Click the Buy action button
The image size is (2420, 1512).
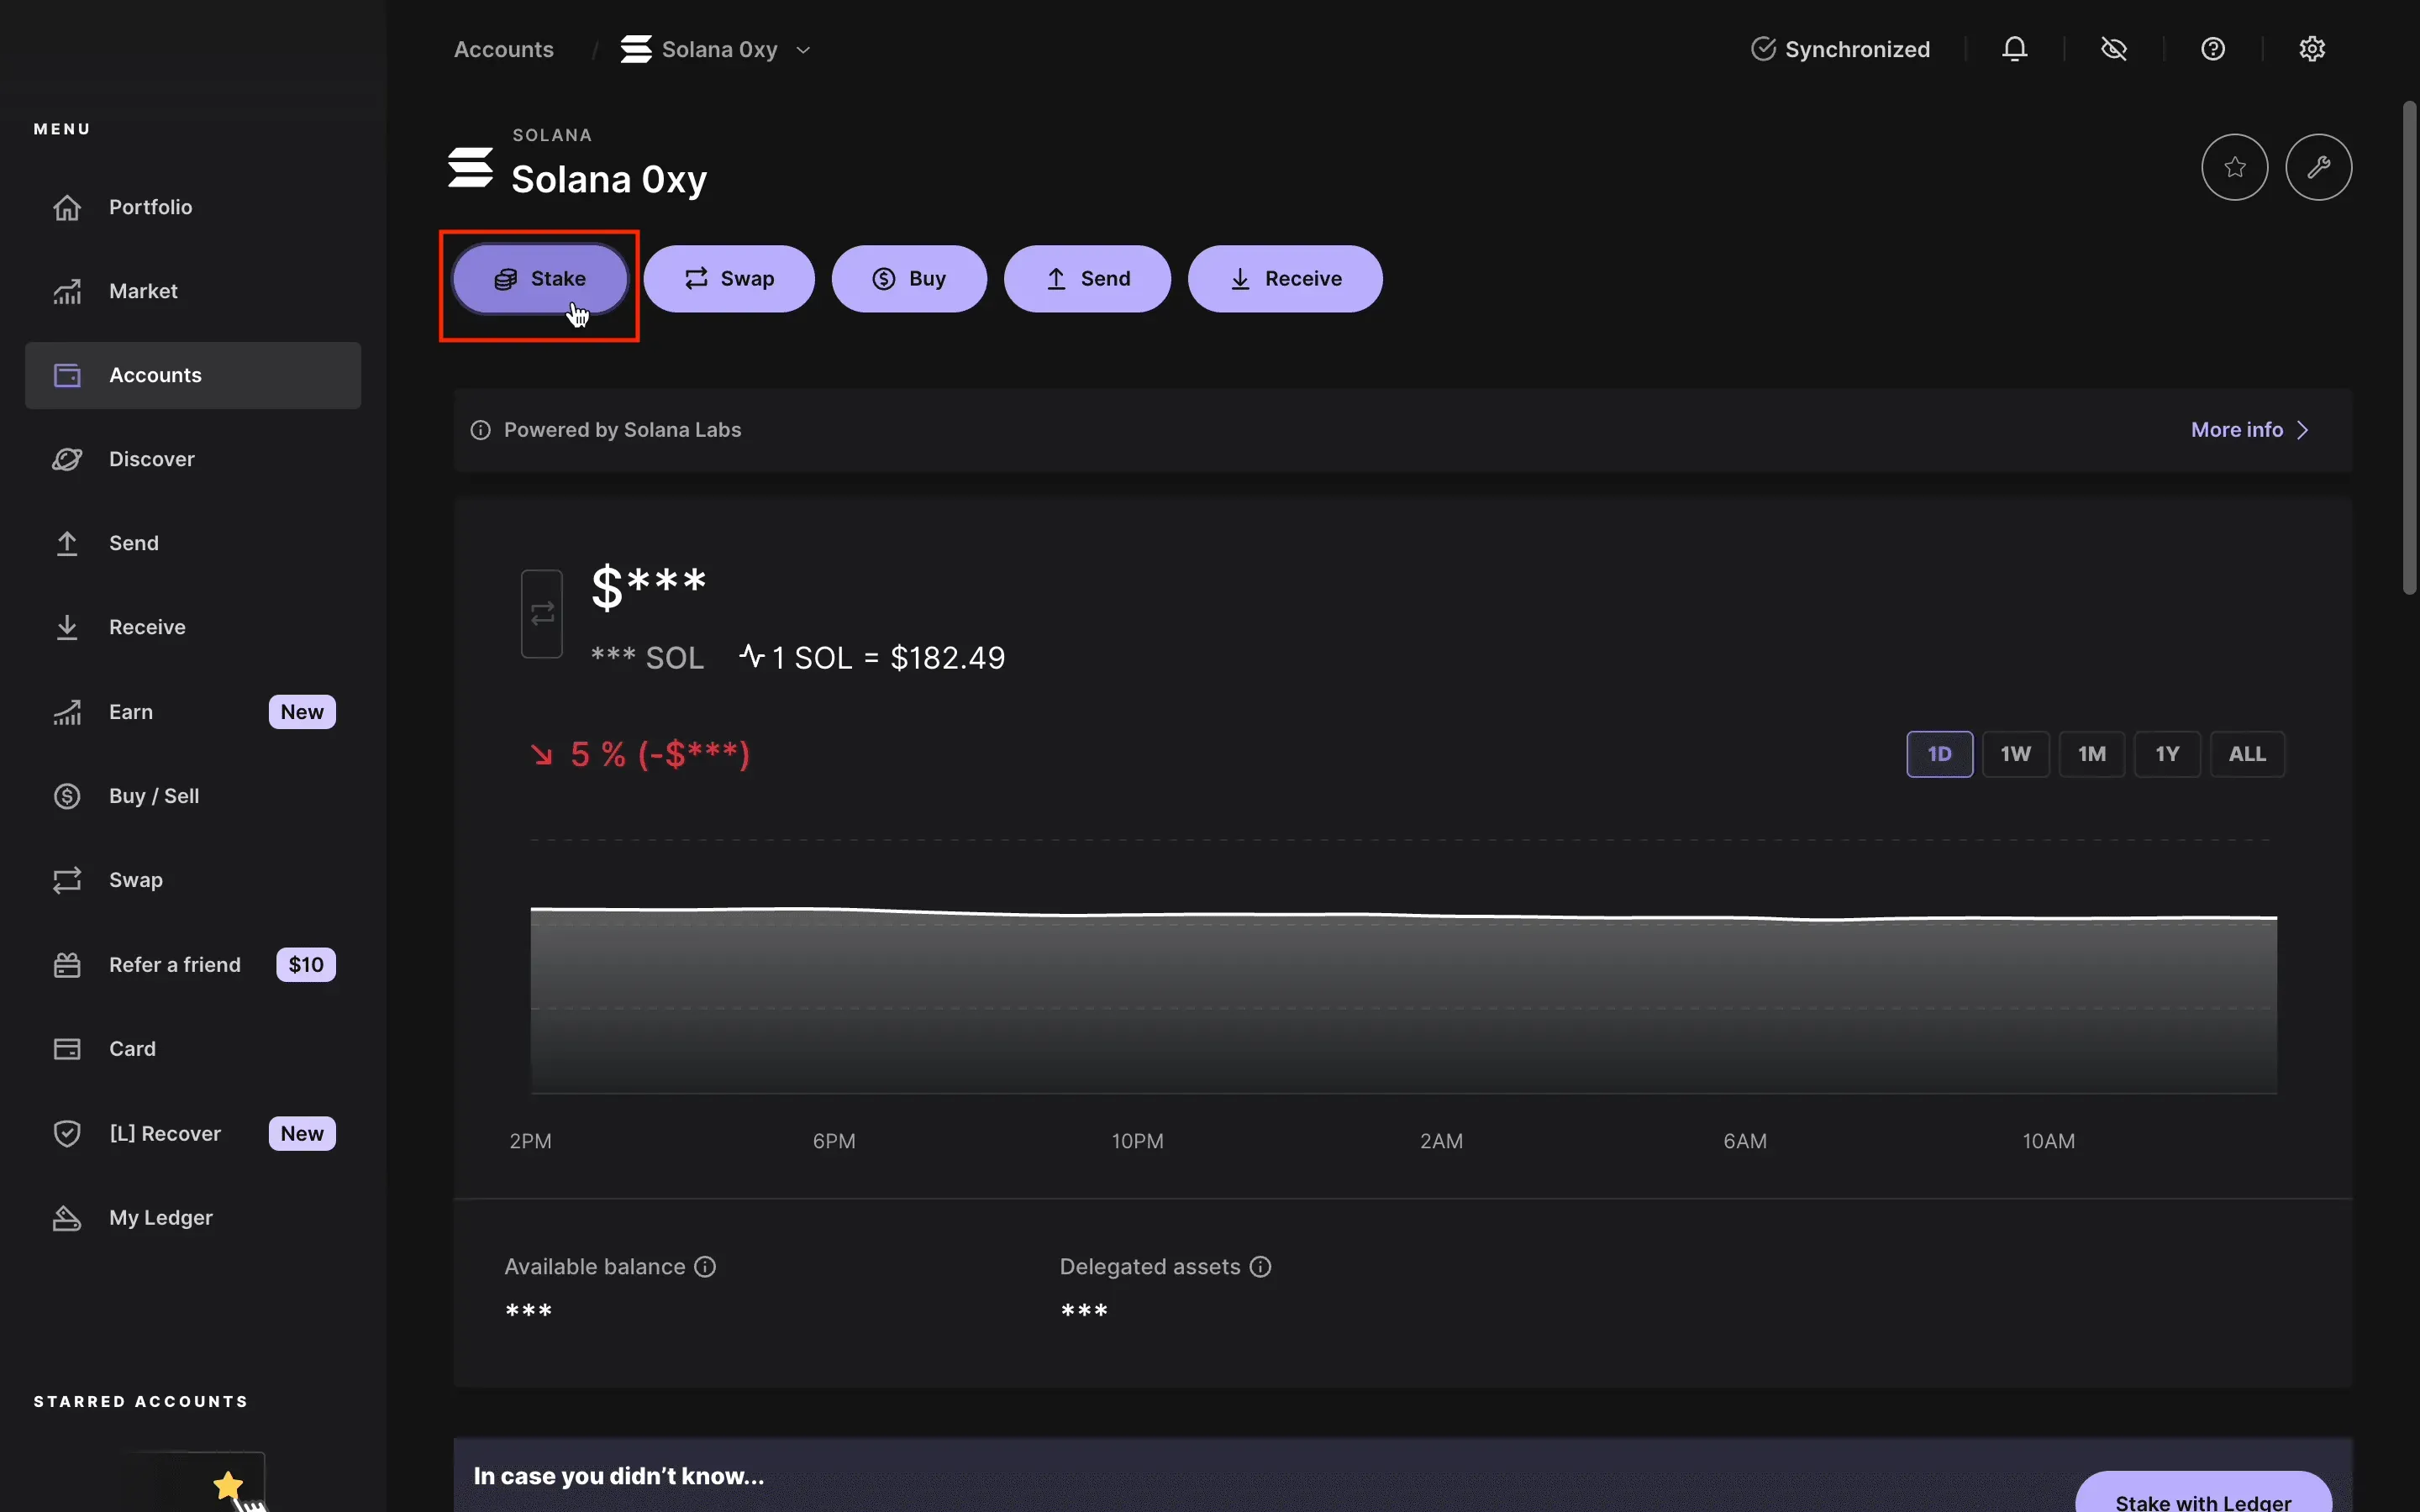[x=909, y=279]
